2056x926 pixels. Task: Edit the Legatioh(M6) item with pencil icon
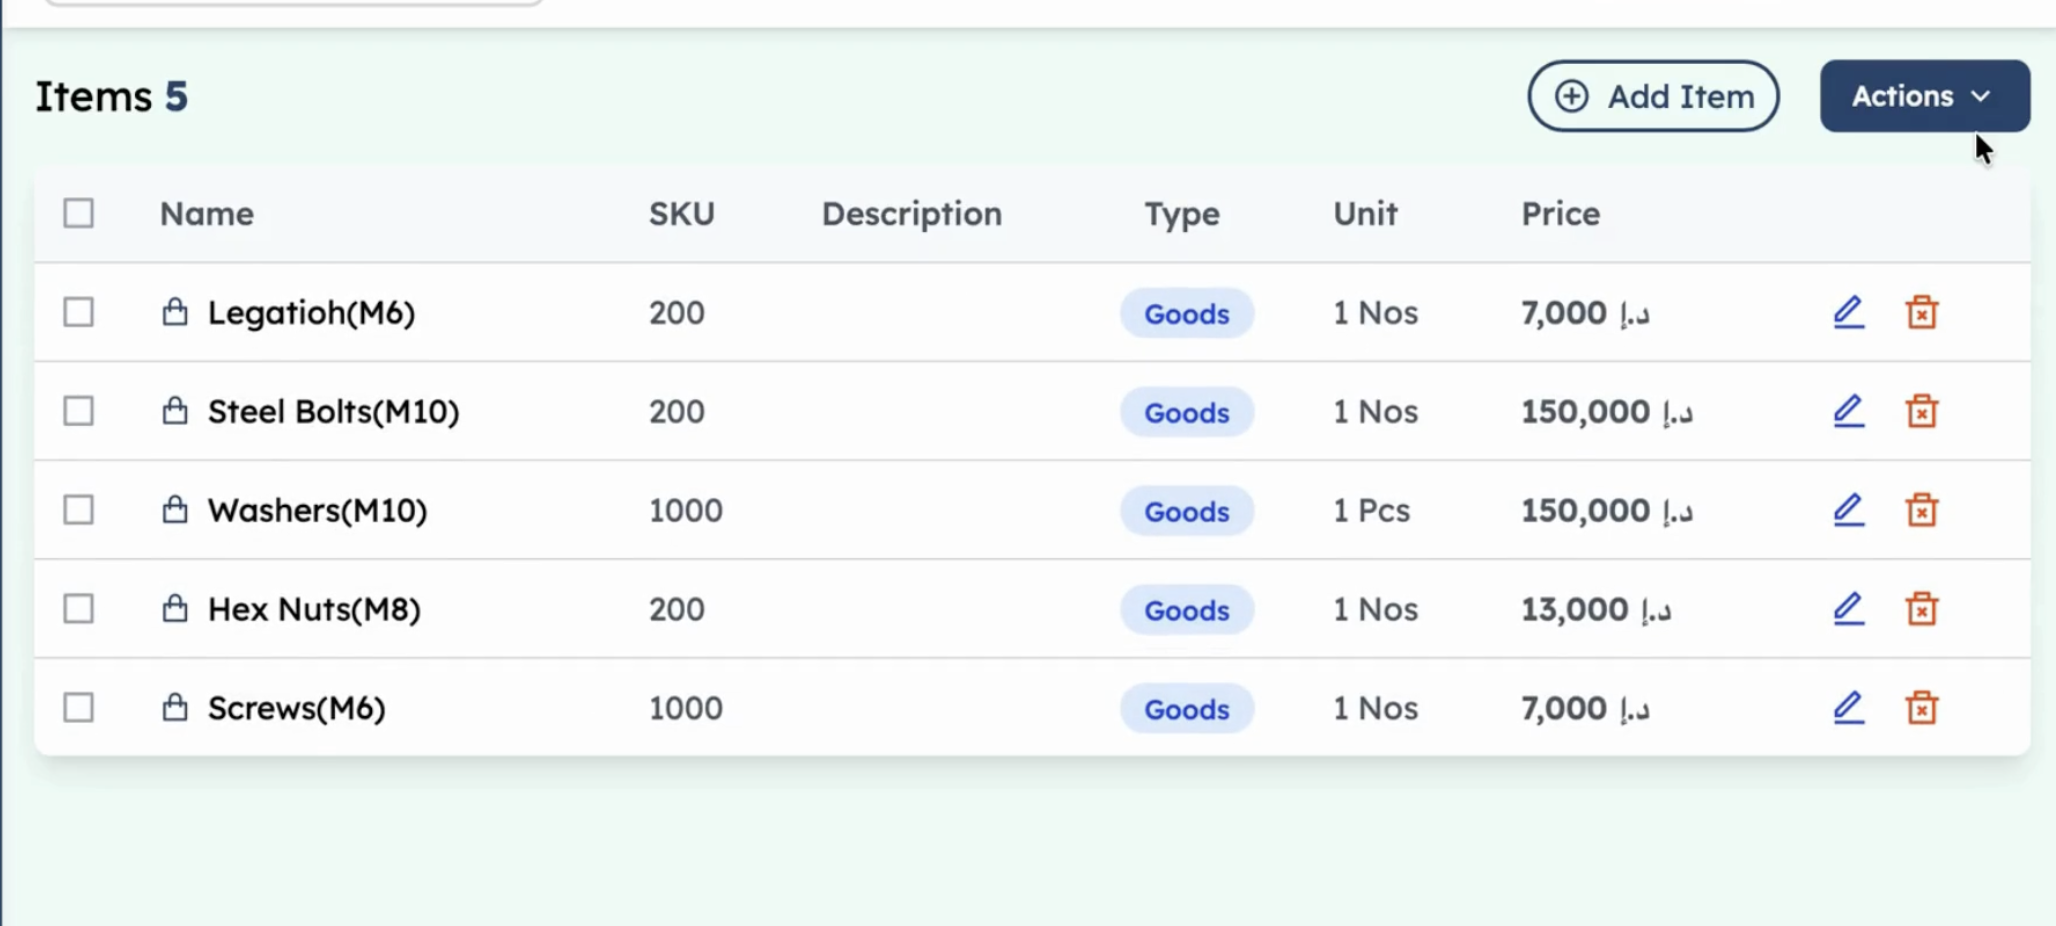1848,312
